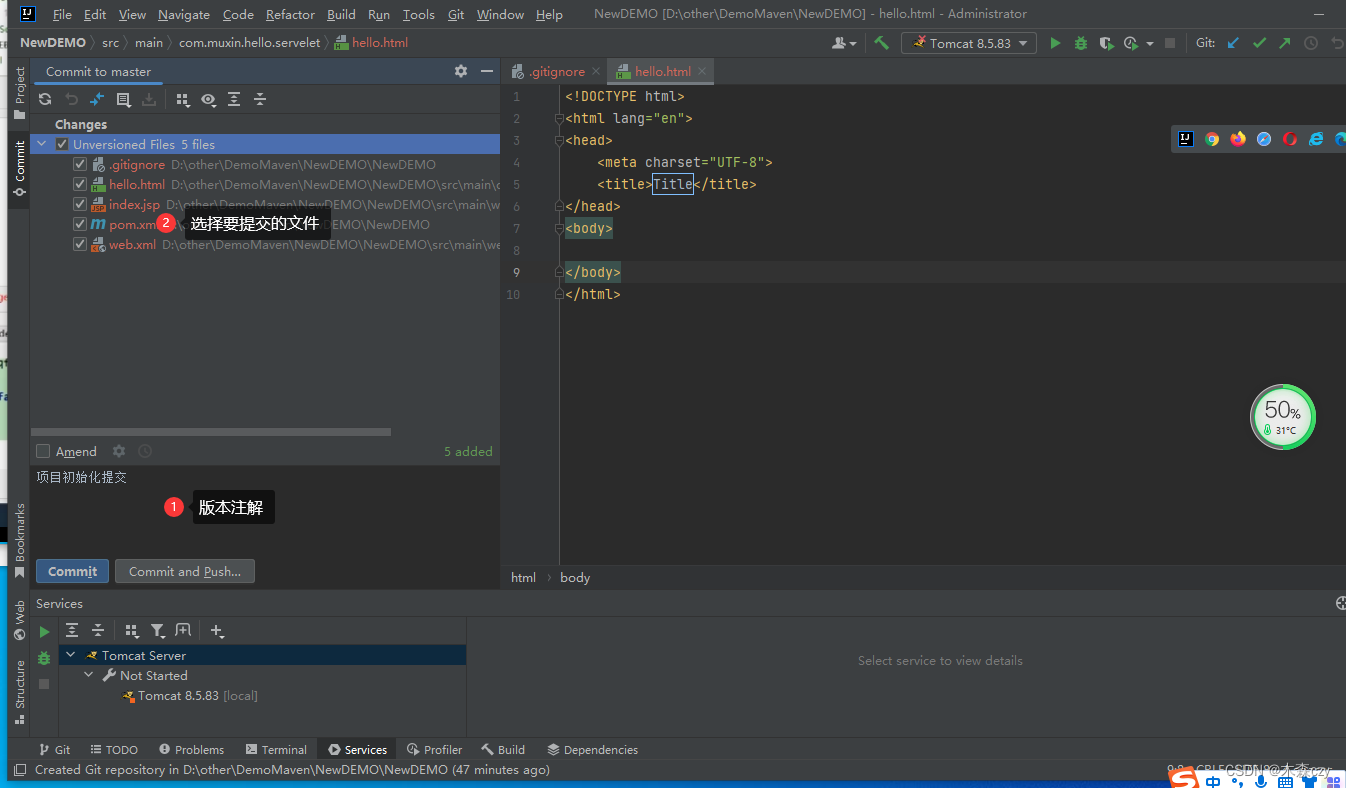Viewport: 1346px width, 788px height.
Task: Open the Dependencies tool window tab
Action: [x=592, y=749]
